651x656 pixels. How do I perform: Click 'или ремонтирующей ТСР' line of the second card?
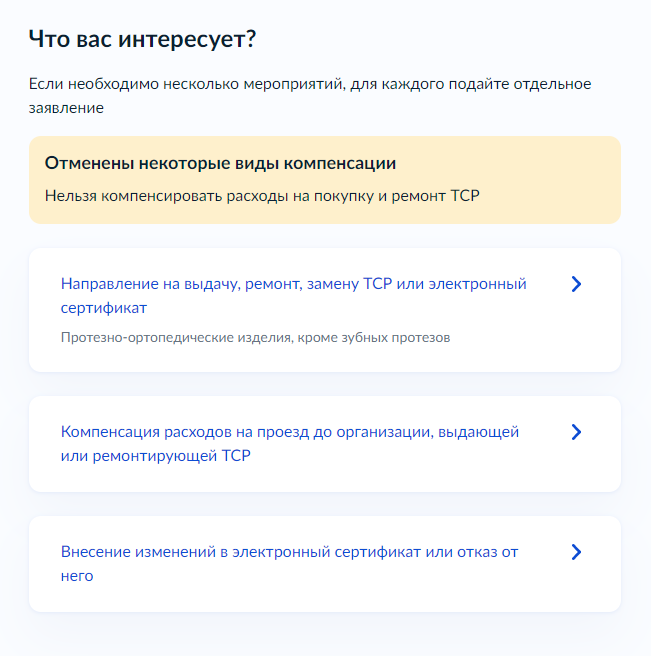(156, 456)
